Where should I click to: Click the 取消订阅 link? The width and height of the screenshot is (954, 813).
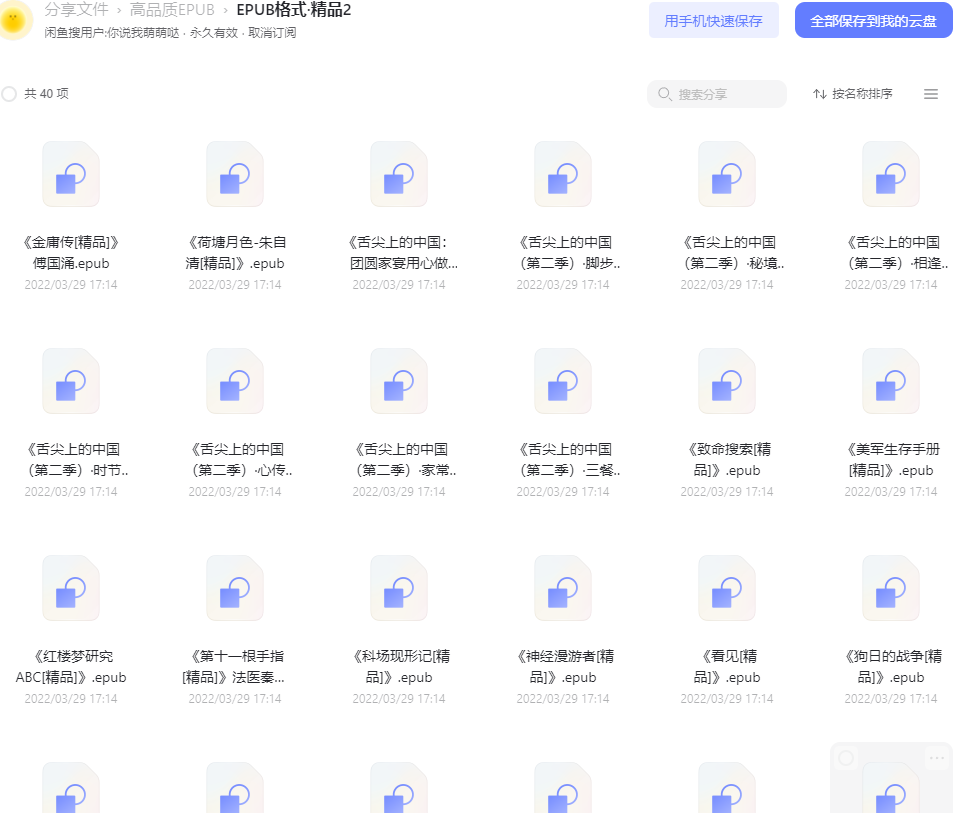(272, 33)
